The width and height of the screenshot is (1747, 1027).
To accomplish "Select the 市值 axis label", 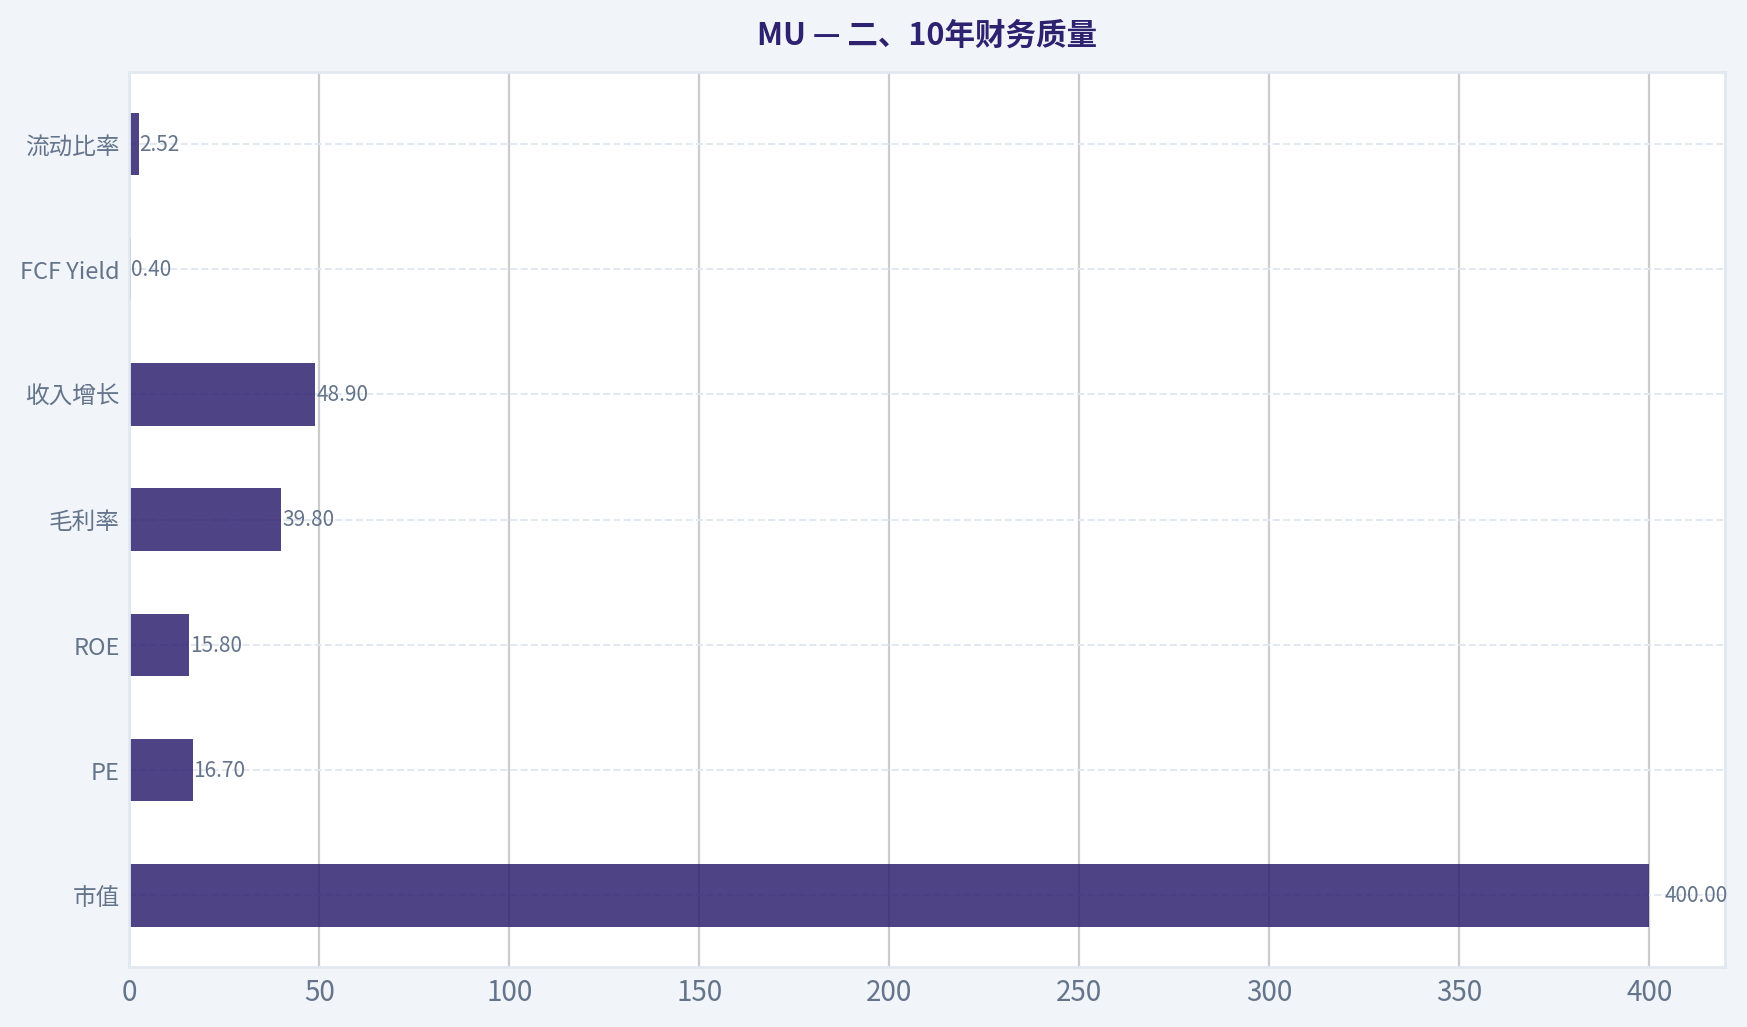I will click(96, 896).
